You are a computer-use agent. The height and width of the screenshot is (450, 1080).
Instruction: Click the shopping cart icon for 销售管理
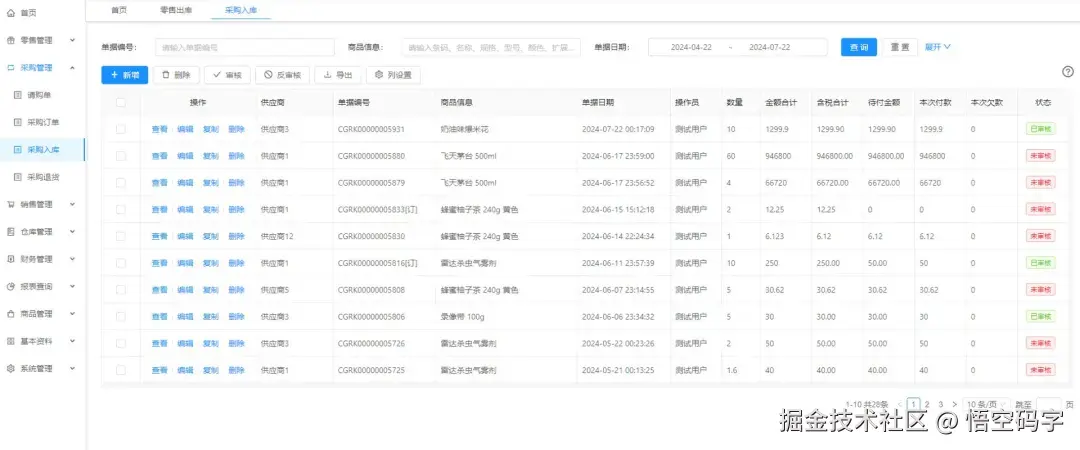[10, 205]
